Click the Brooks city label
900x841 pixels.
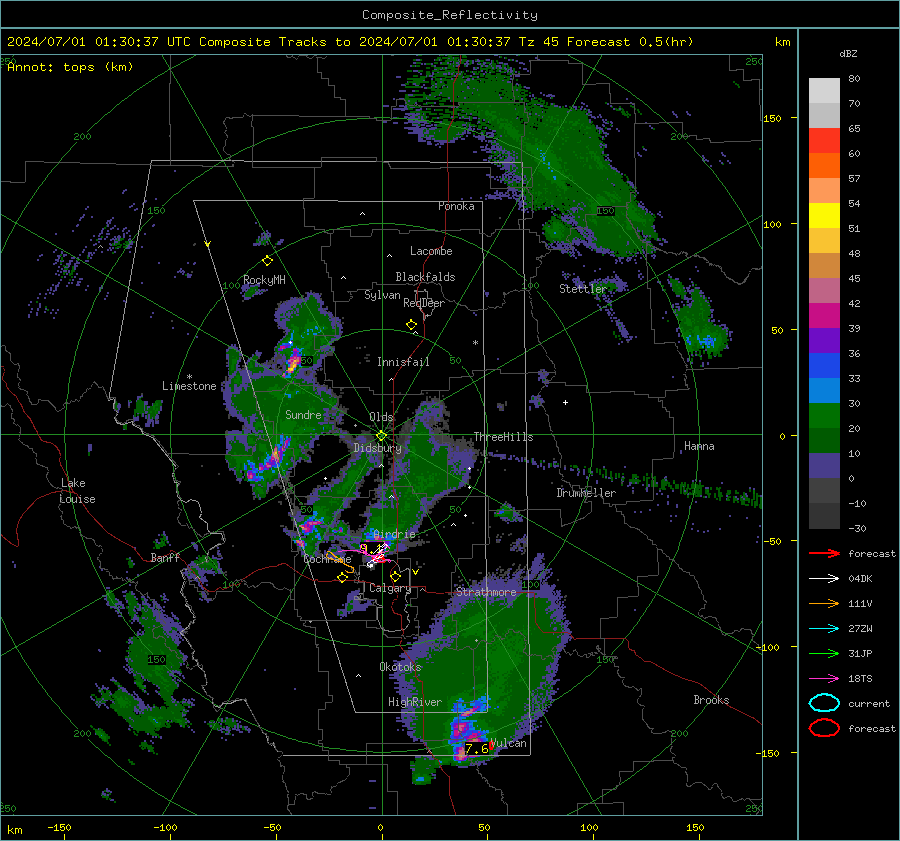(711, 700)
